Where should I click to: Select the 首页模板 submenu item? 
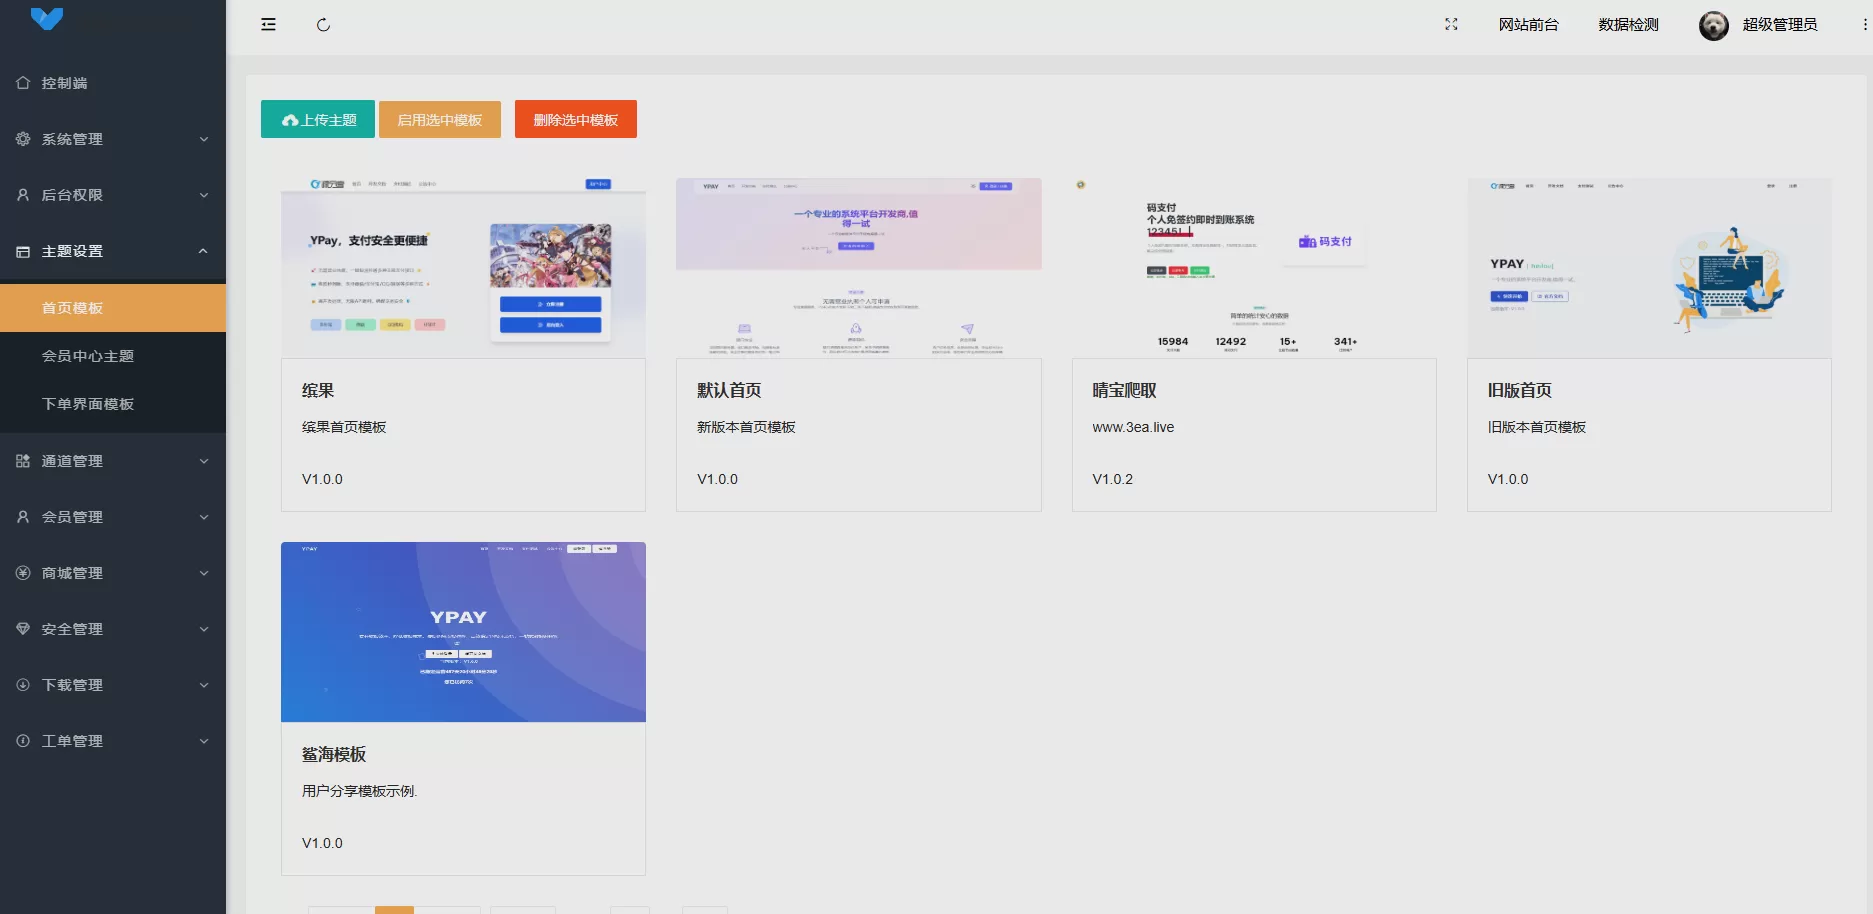(113, 308)
